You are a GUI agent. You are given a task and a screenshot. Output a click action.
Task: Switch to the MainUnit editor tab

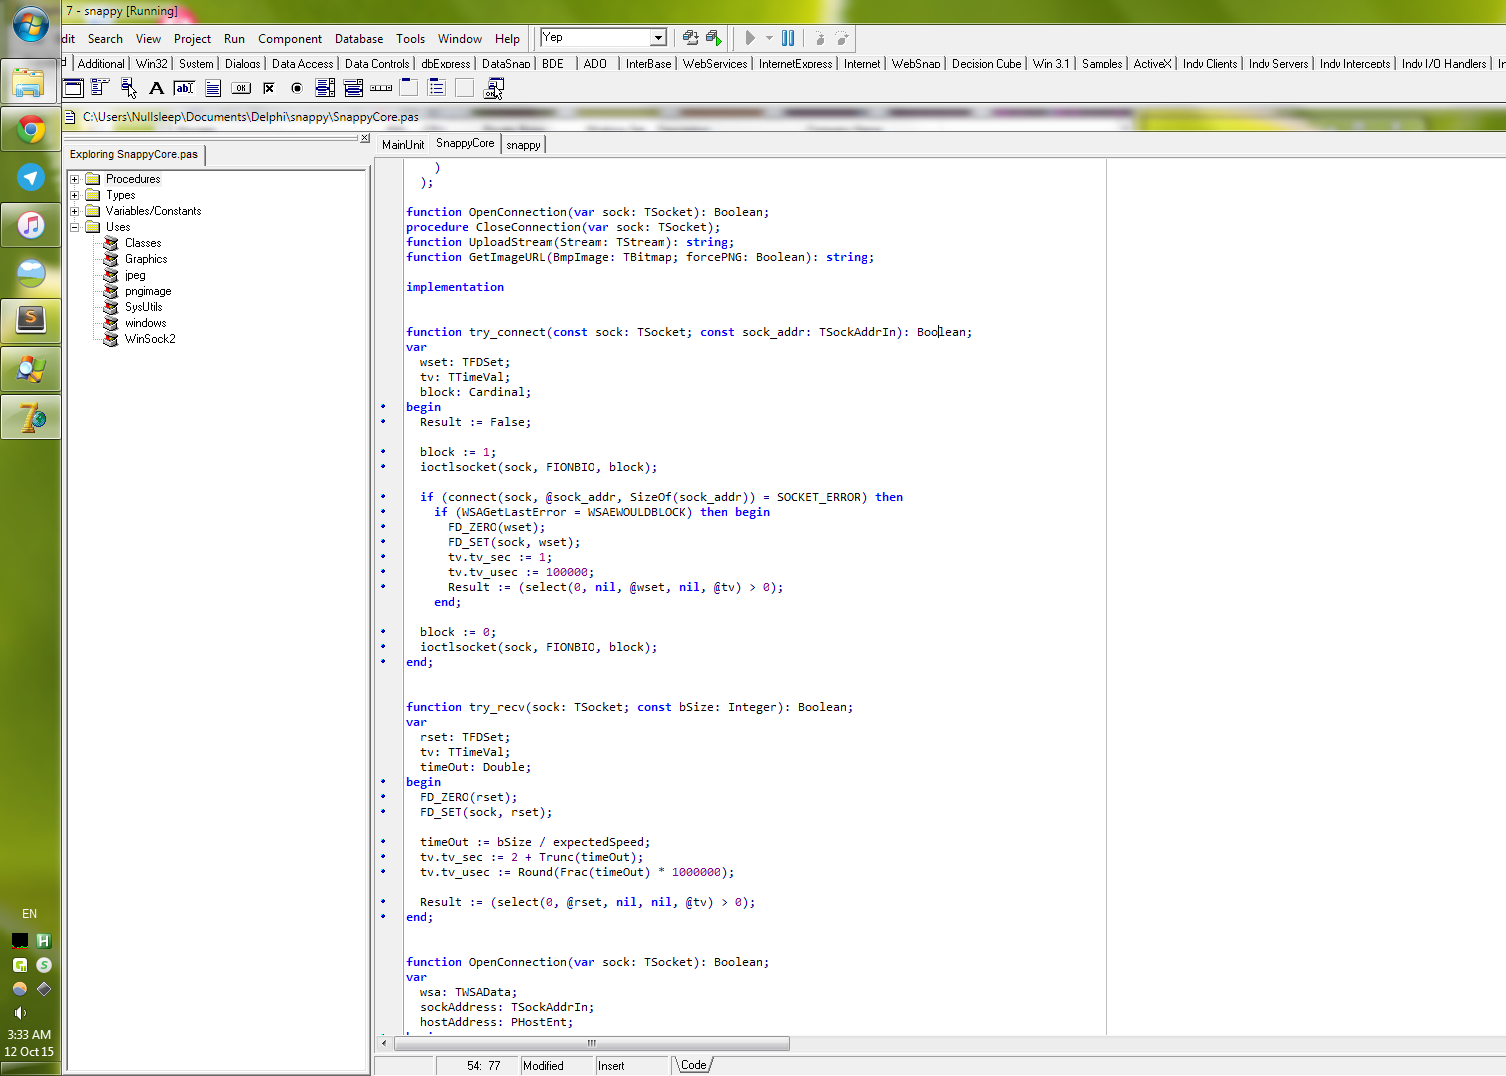pyautogui.click(x=403, y=145)
